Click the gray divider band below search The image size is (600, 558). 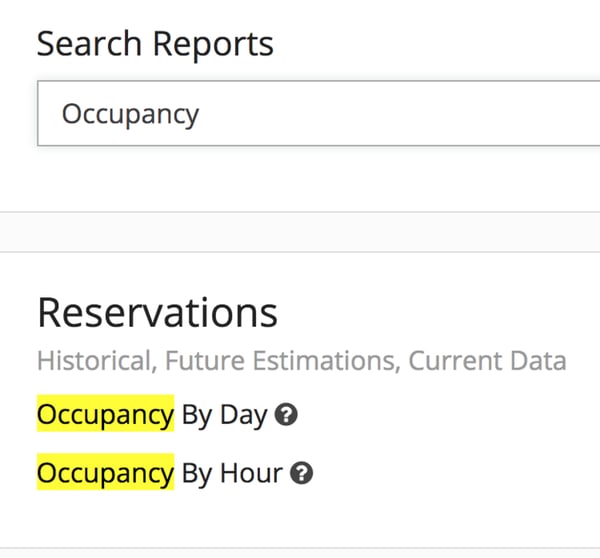coord(300,232)
